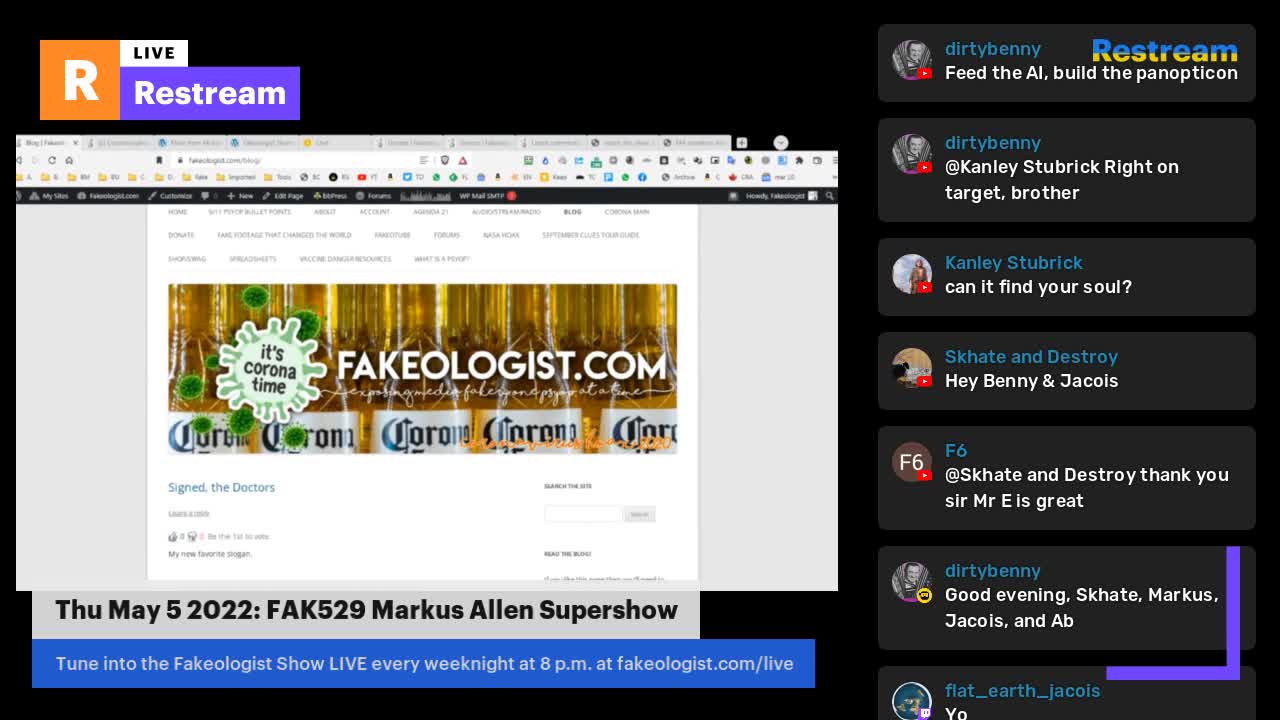Viewport: 1280px width, 720px height.
Task: Open the Signed, the Doctors post title
Action: click(x=221, y=488)
